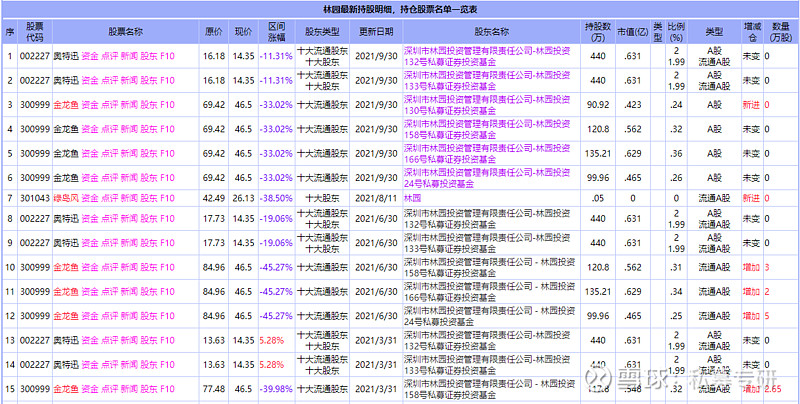Open 新闻 link in row 11
800x404 pixels.
(x=129, y=292)
